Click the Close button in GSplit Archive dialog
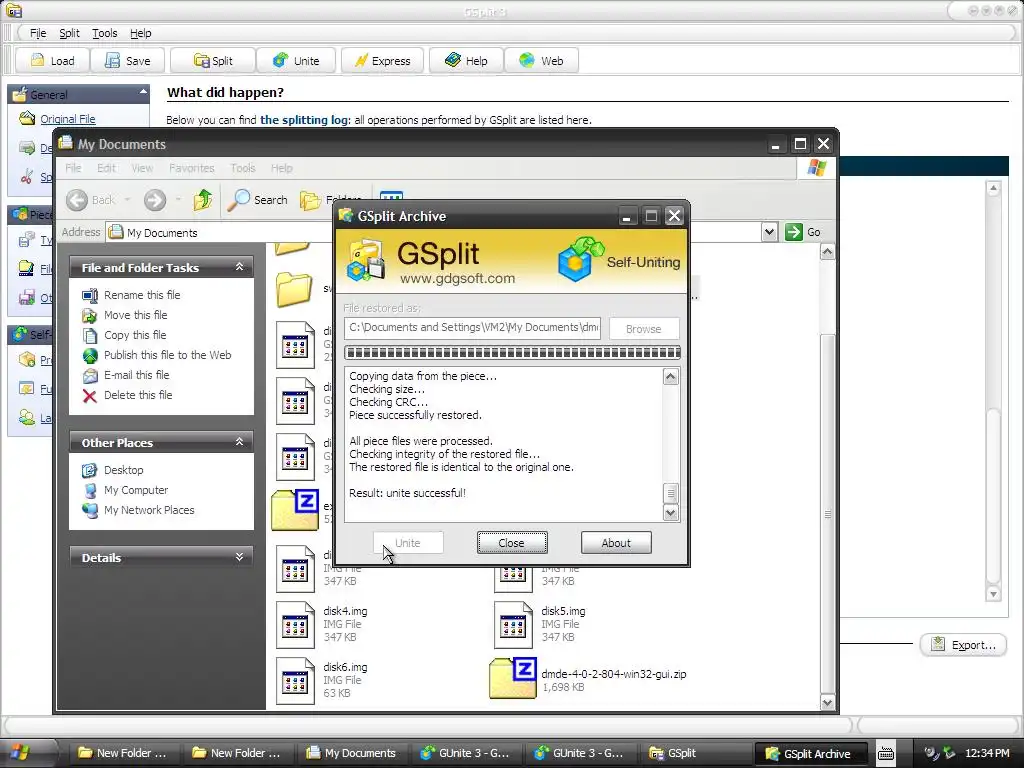 pyautogui.click(x=512, y=543)
